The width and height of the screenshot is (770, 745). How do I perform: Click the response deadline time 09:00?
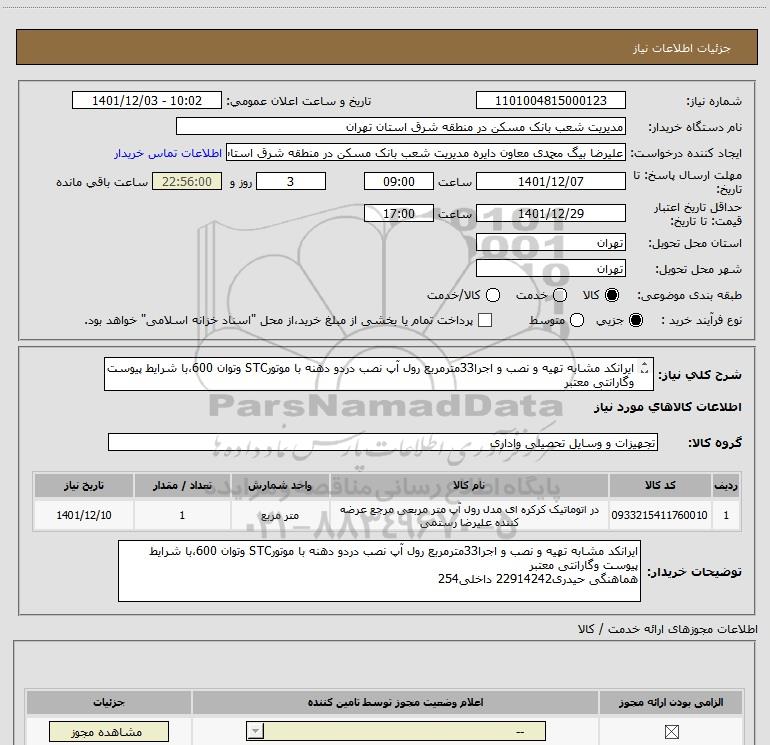click(x=399, y=181)
